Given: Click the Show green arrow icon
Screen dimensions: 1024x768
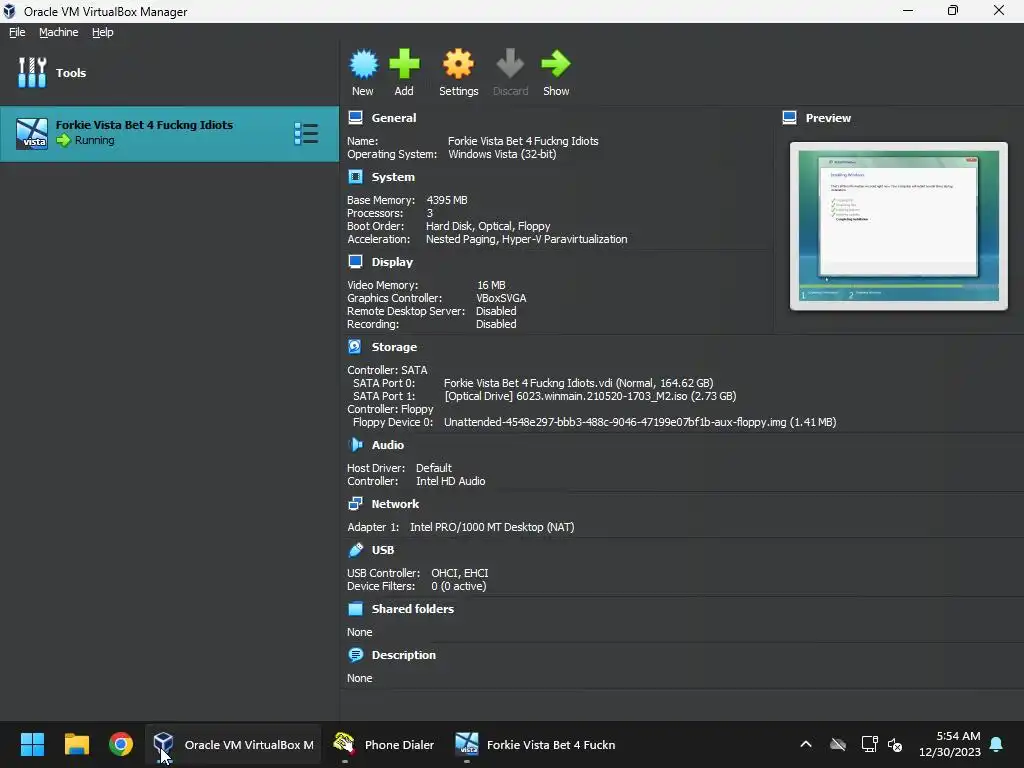Looking at the screenshot, I should [556, 64].
